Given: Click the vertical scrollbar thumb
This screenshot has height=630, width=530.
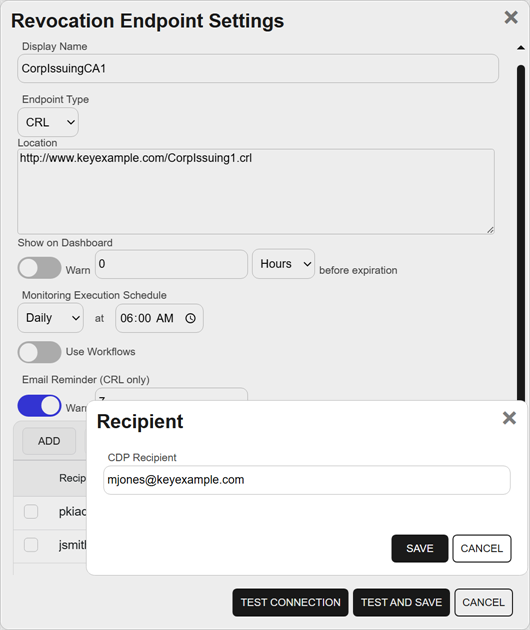Looking at the screenshot, I should tap(521, 233).
